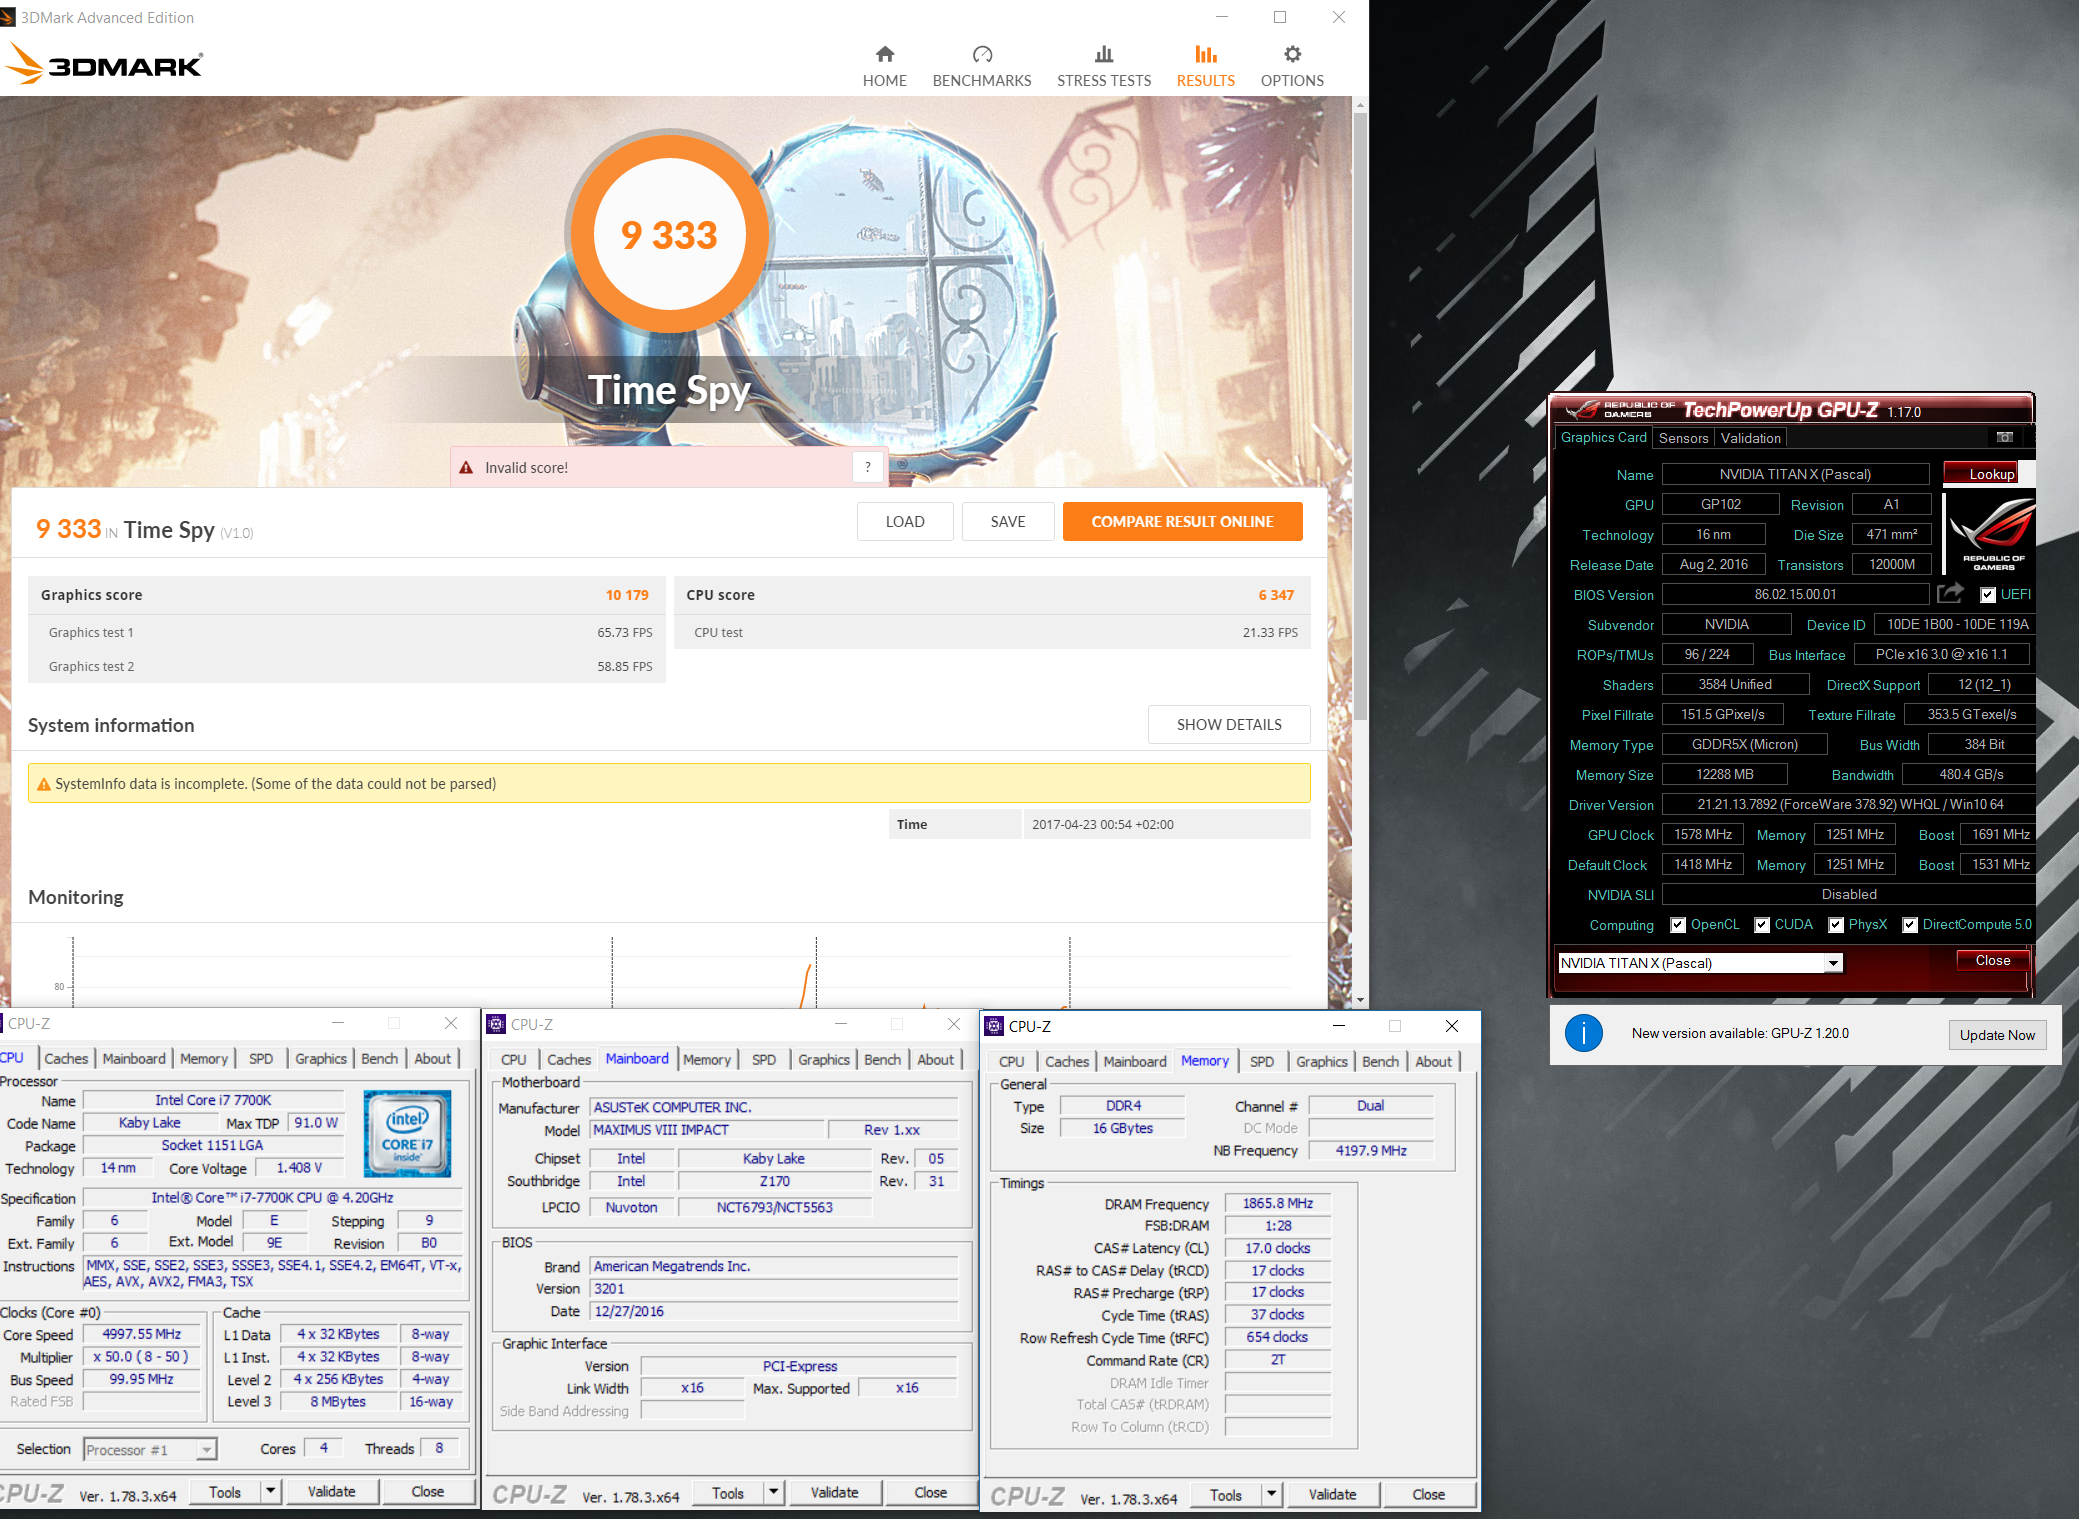This screenshot has height=1519, width=2079.
Task: Click the Republic of Gamers logo in GPU-Z
Action: coord(1992,534)
